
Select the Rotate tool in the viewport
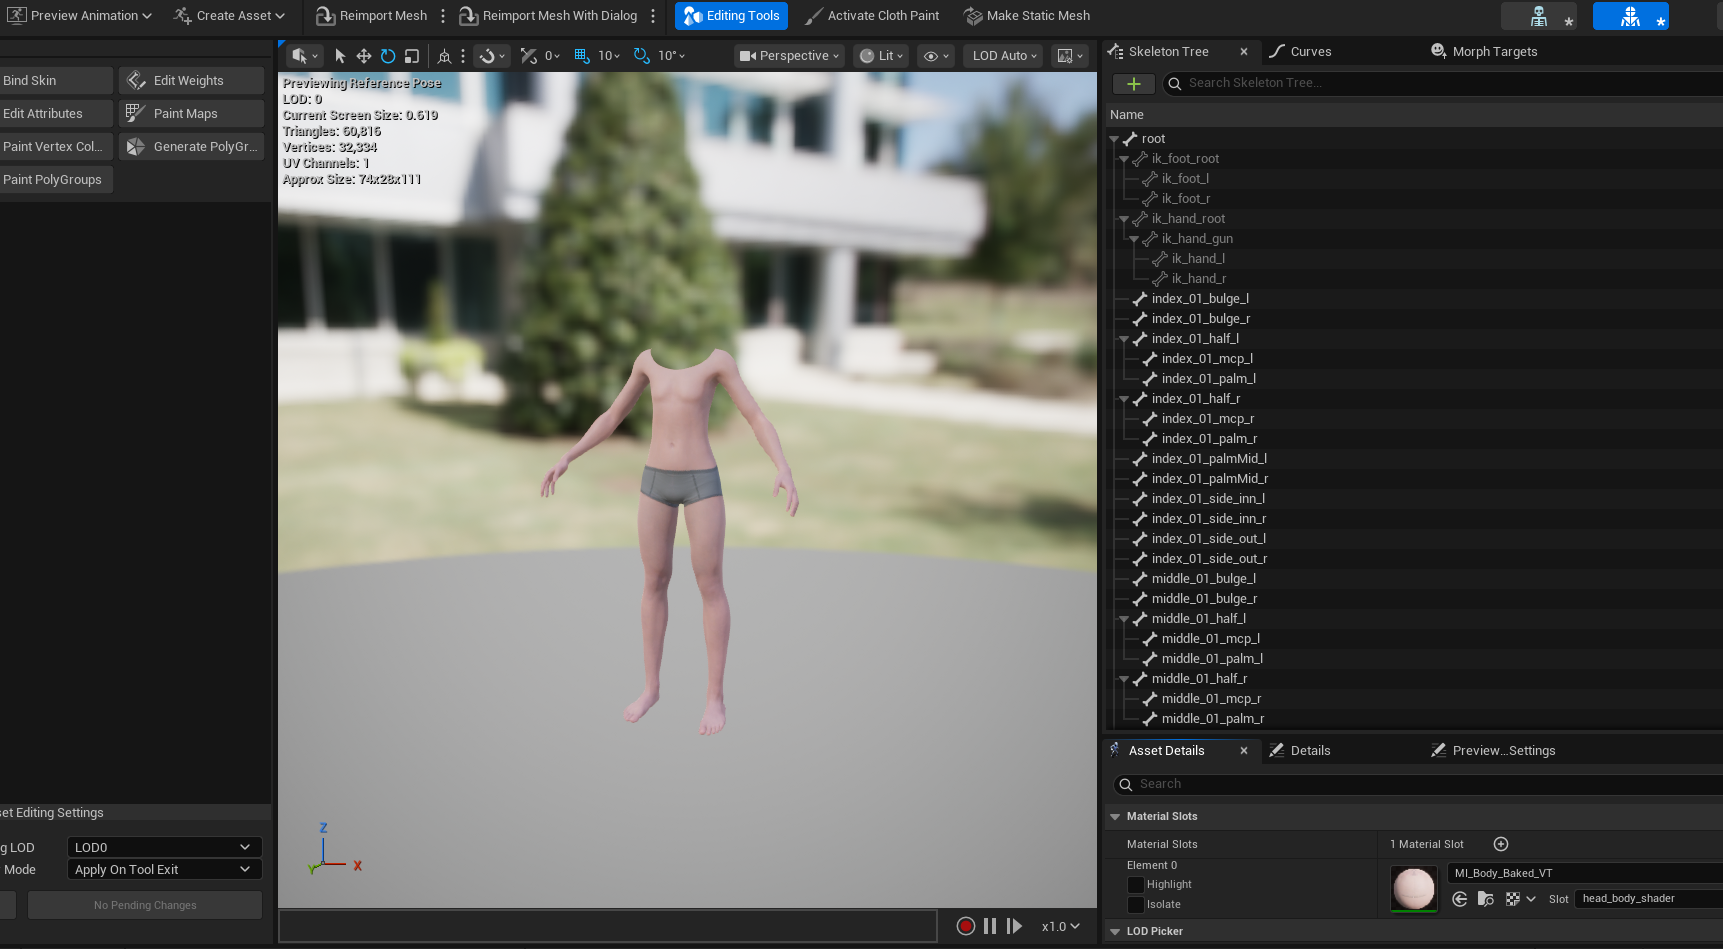(387, 56)
